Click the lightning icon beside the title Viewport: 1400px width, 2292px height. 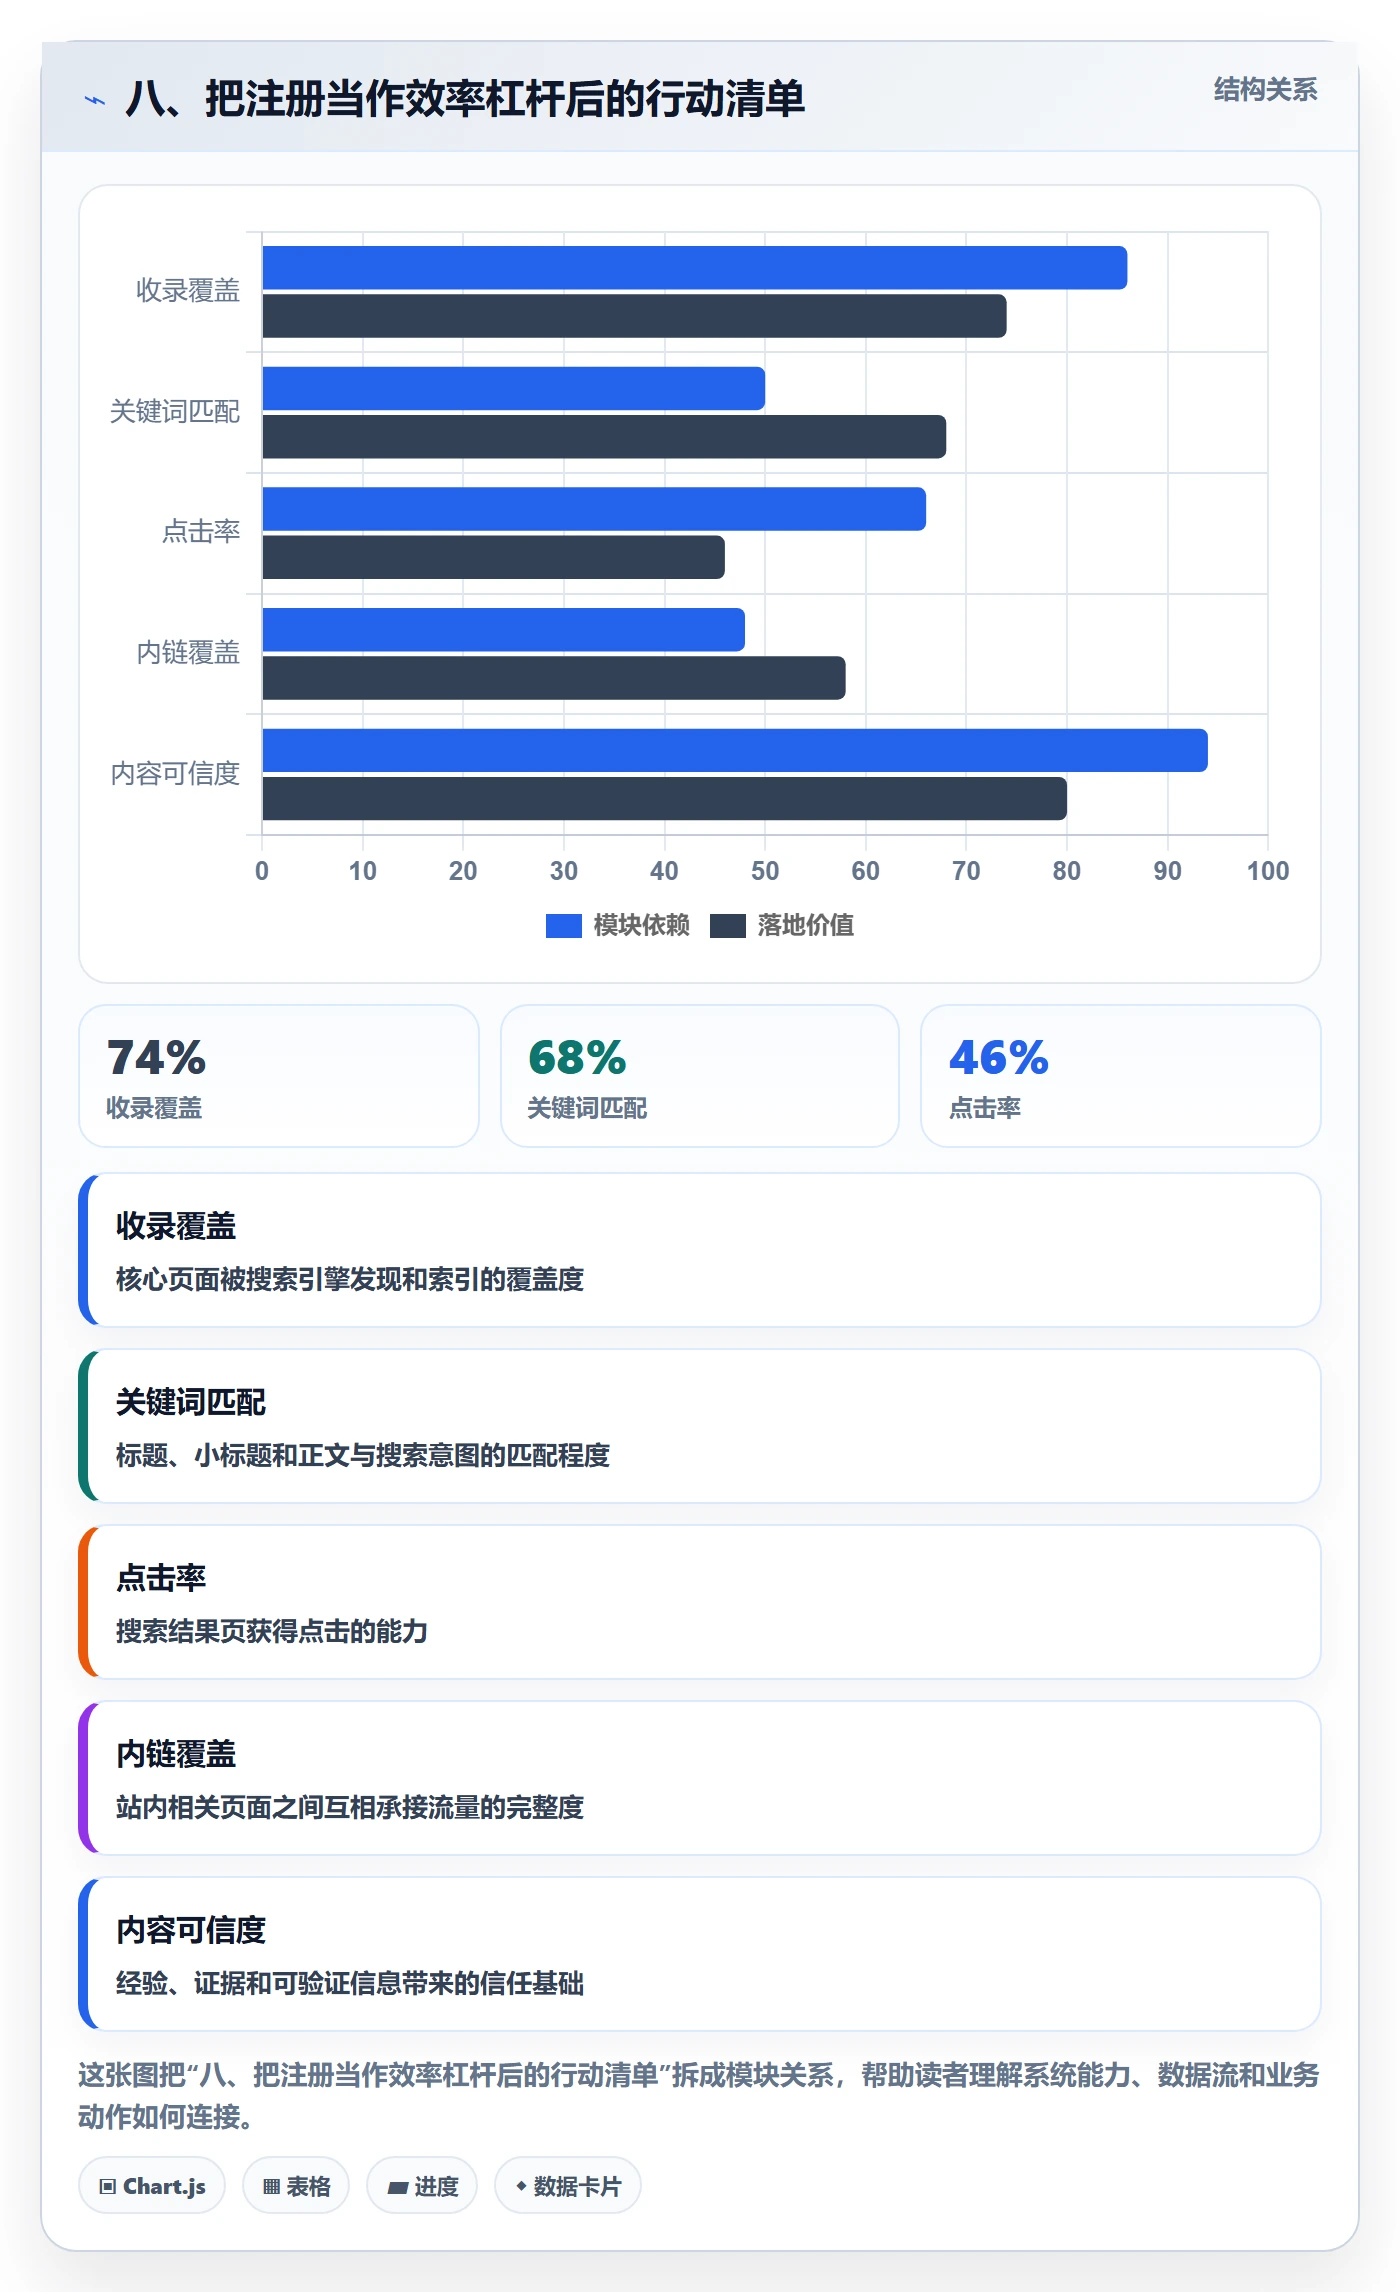(95, 100)
